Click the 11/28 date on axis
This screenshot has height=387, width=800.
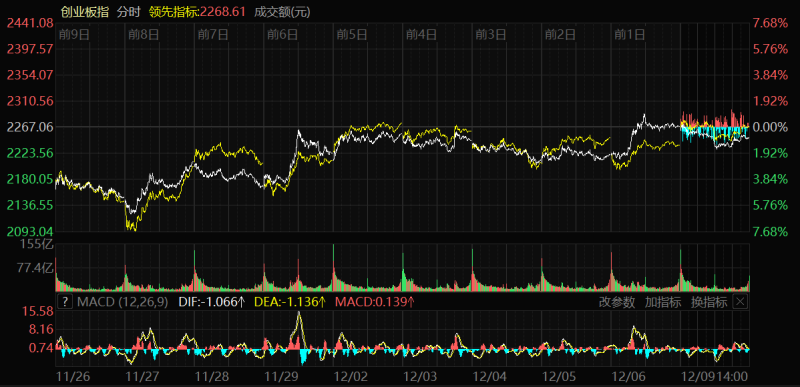click(213, 376)
